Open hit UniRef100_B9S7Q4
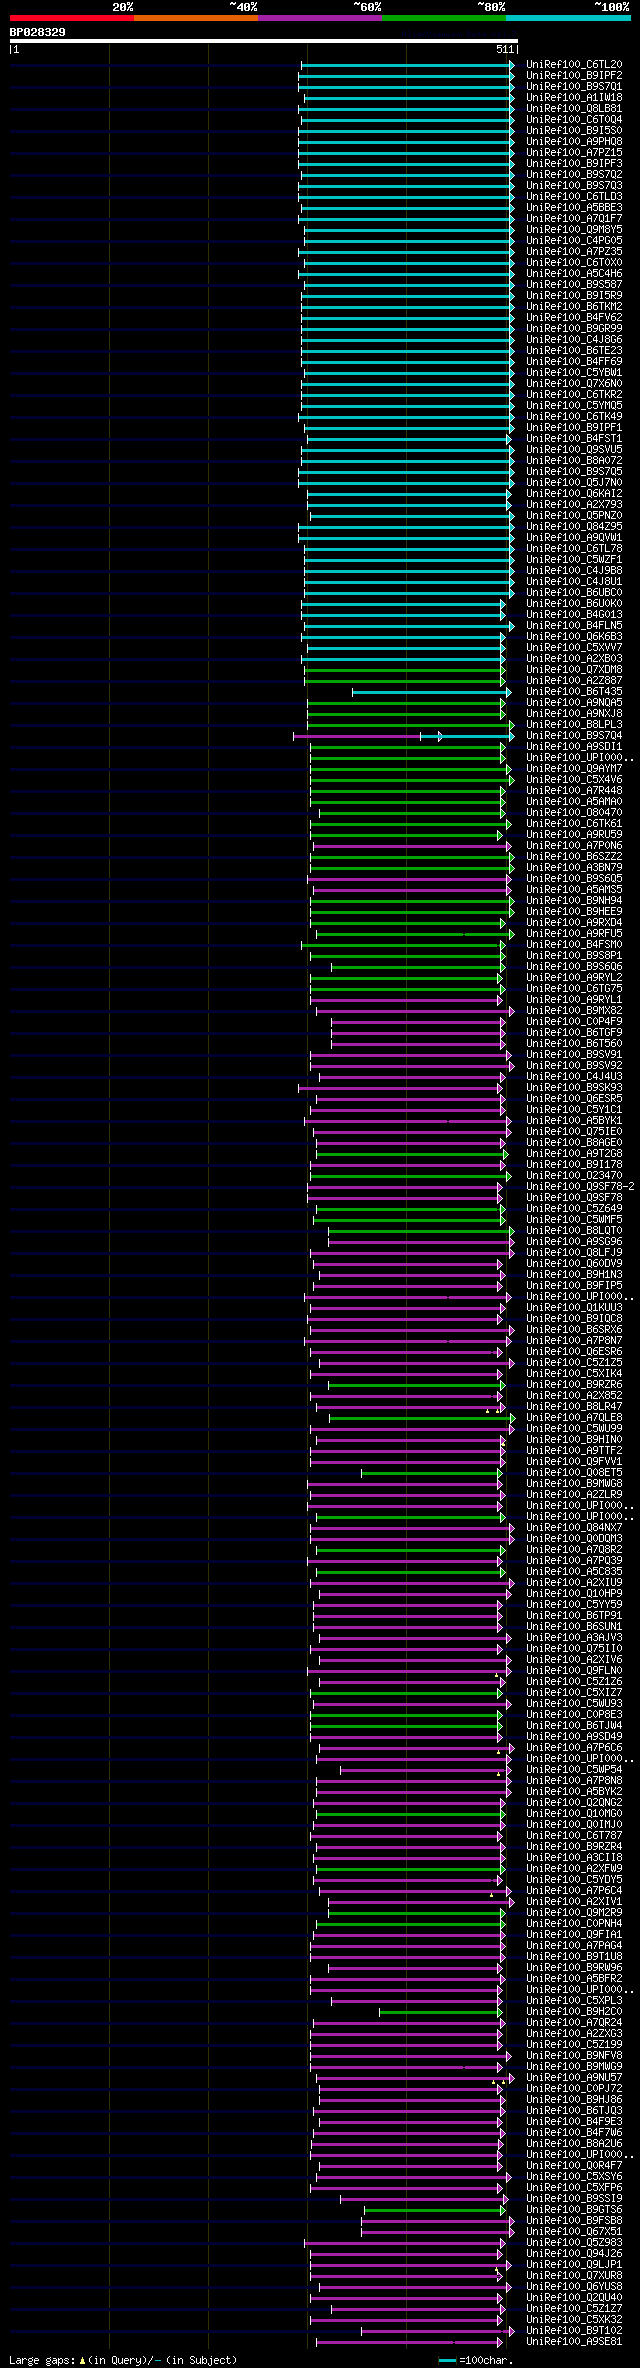Image resolution: width=640 pixels, height=2368 pixels. [x=574, y=735]
